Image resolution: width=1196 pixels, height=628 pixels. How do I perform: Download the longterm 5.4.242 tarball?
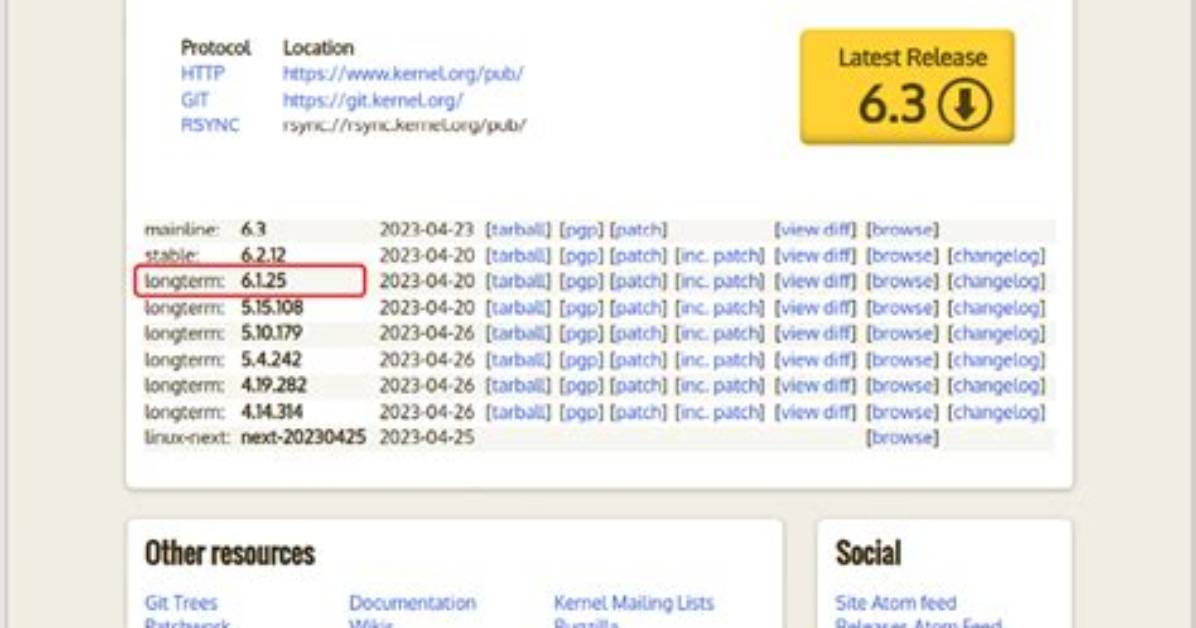click(518, 359)
